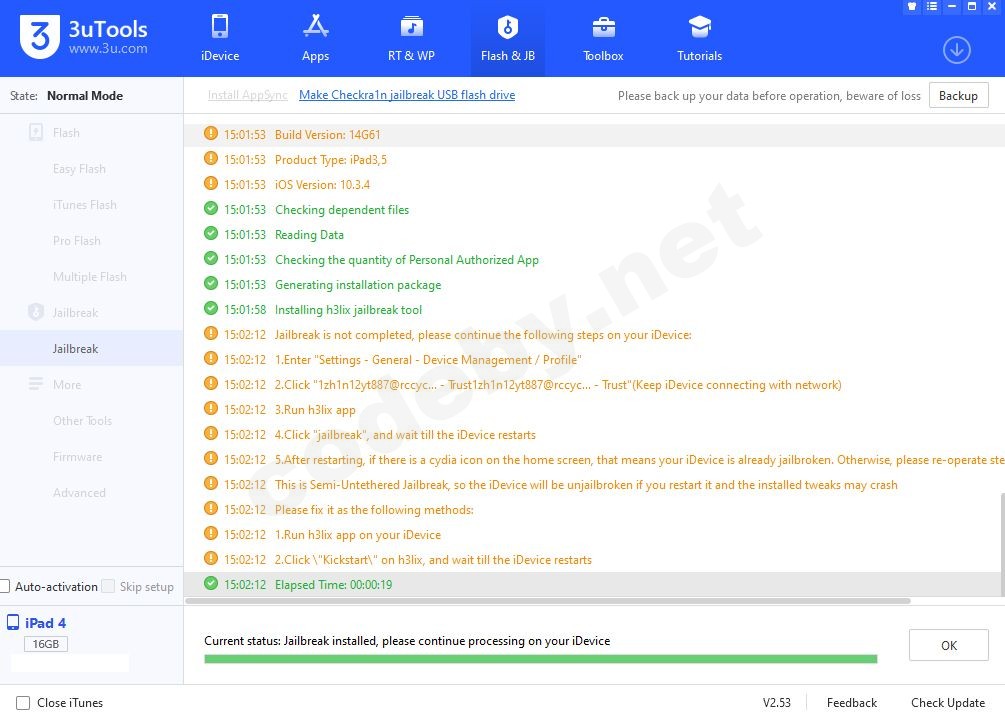1005x718 pixels.
Task: Click the green jailbreak progress bar
Action: [x=540, y=659]
